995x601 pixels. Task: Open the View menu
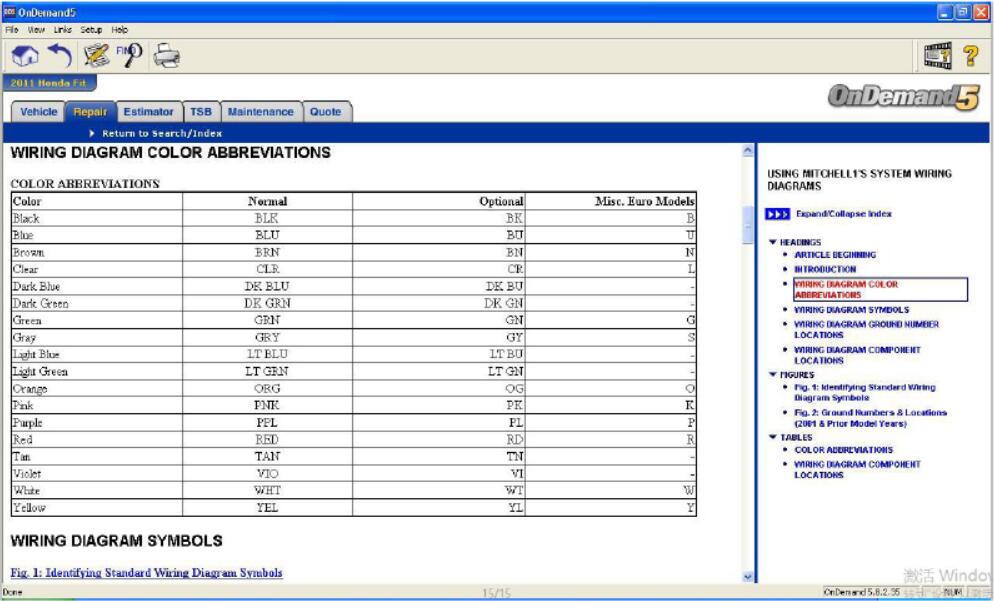tap(36, 30)
